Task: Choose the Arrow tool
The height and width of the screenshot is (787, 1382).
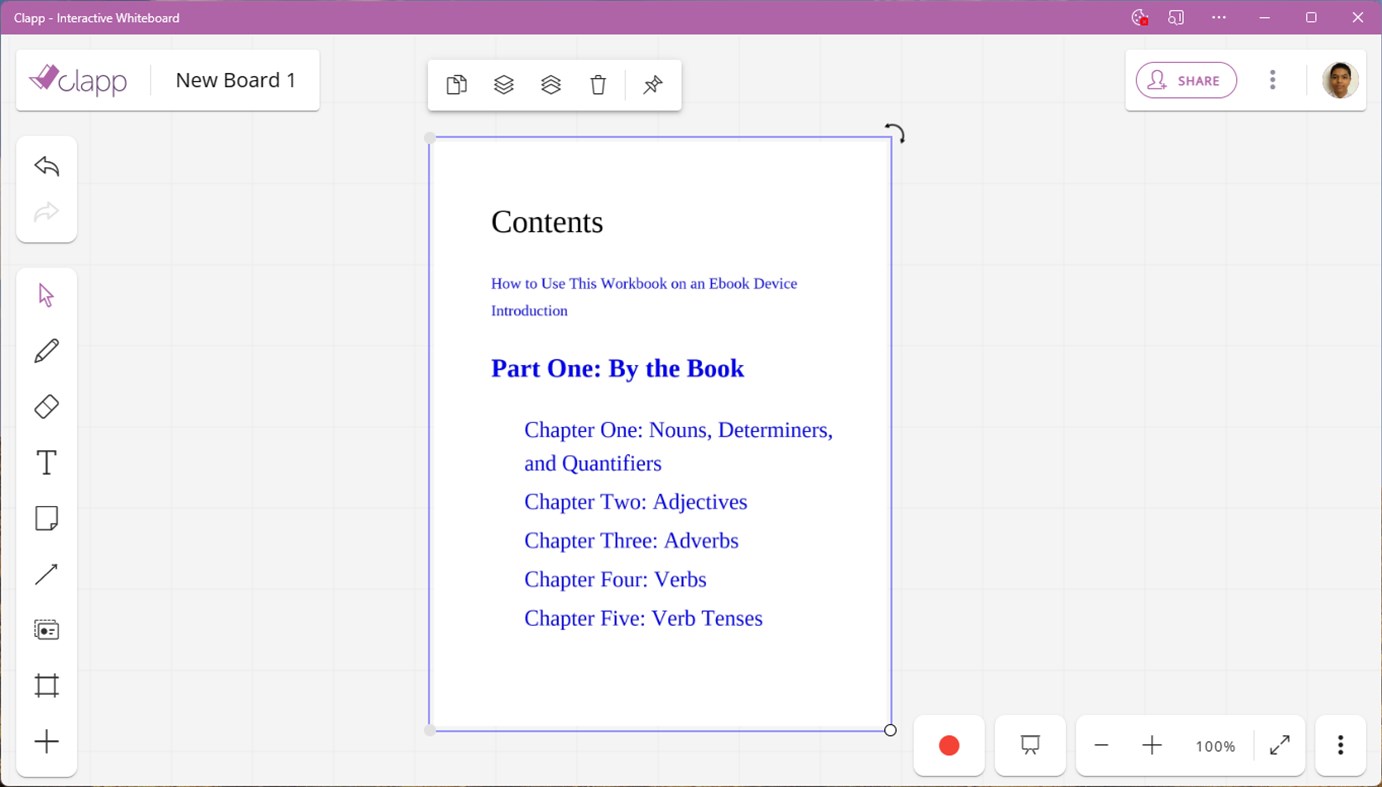Action: click(46, 573)
